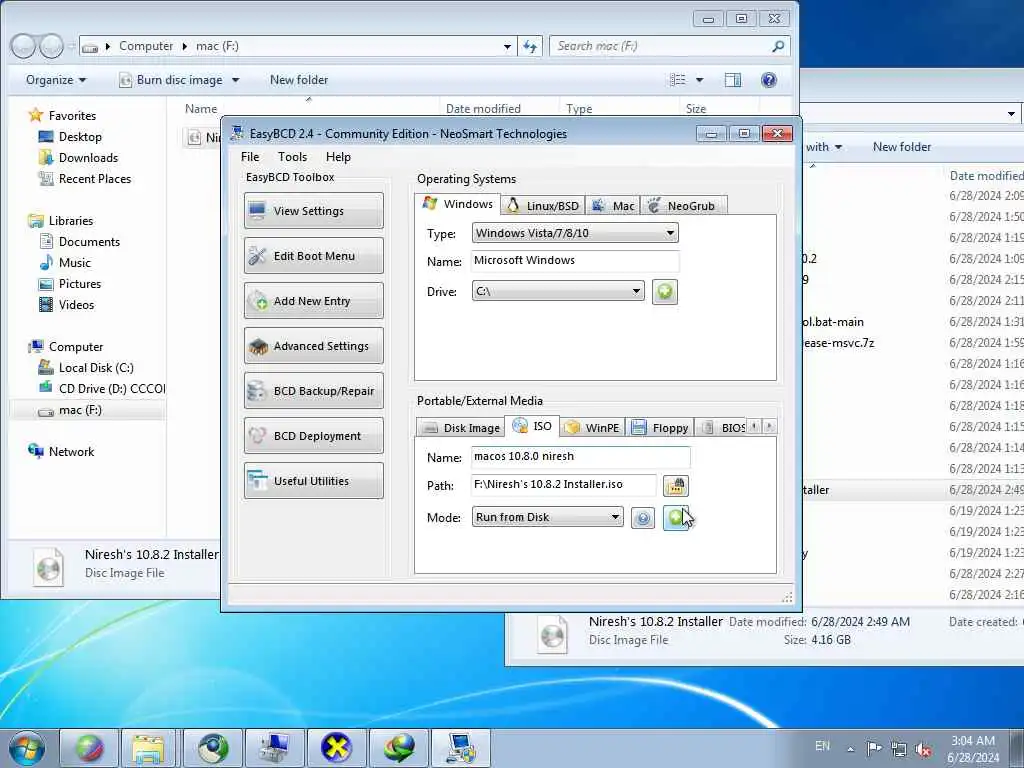Screen dimensions: 1024x768
Task: Expand the Windows Type dropdown
Action: tap(575, 233)
